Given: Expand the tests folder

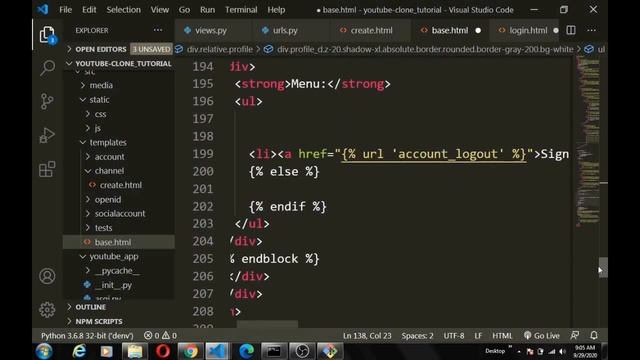Looking at the screenshot, I should tap(103, 228).
